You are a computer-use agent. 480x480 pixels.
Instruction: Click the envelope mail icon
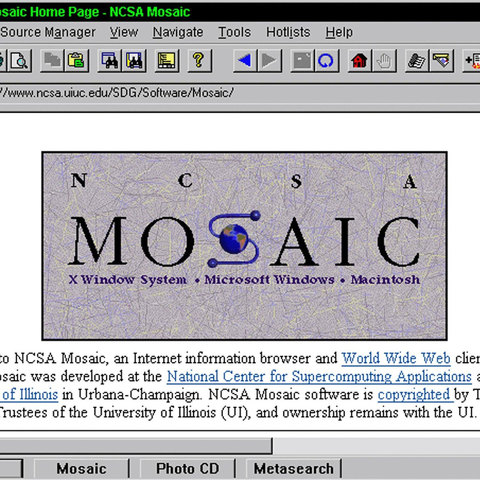441,61
